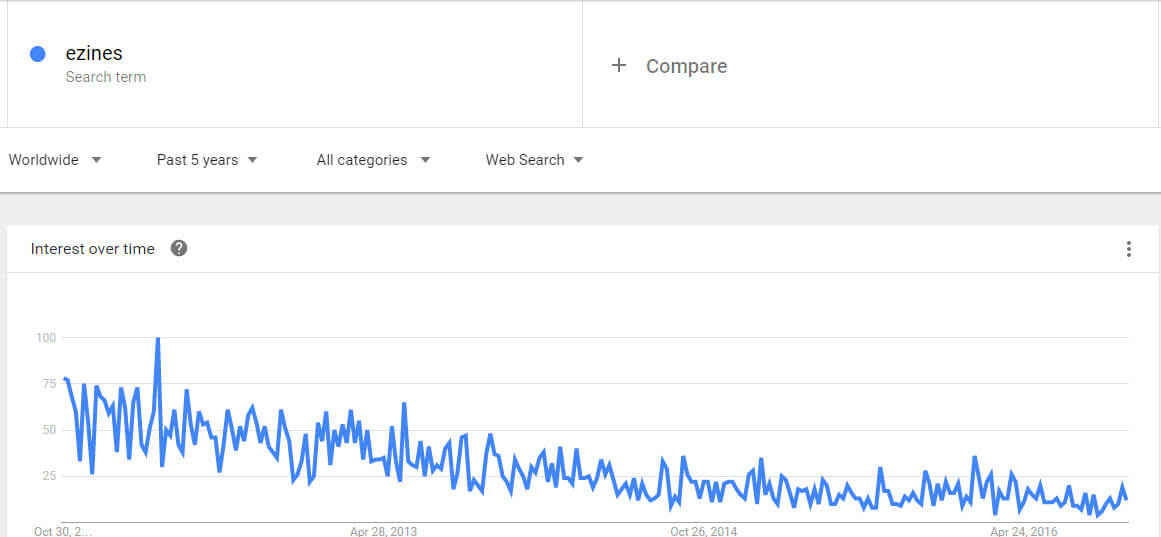Click the Apr 28, 2013 axis label

[x=384, y=531]
